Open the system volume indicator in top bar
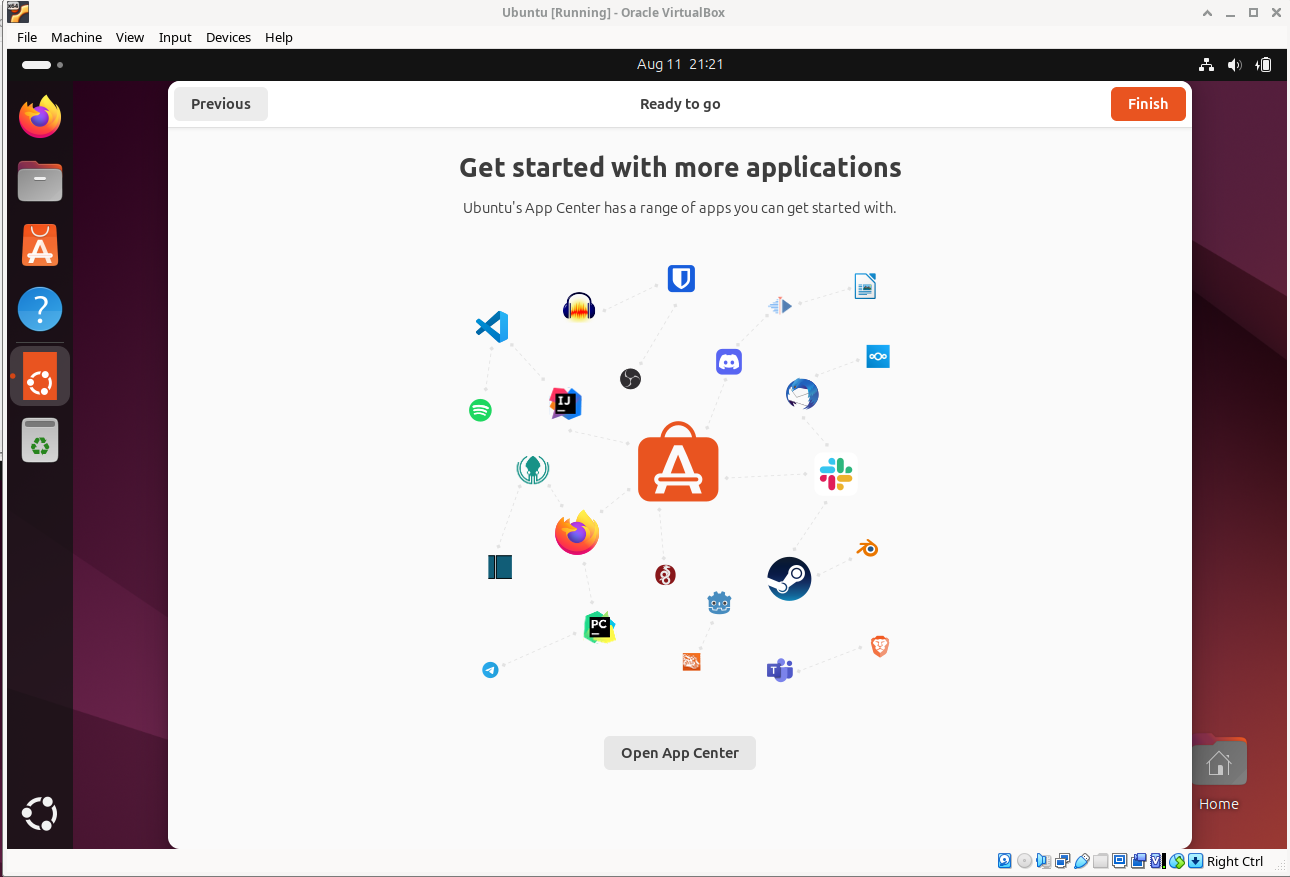The width and height of the screenshot is (1290, 877). [x=1235, y=65]
